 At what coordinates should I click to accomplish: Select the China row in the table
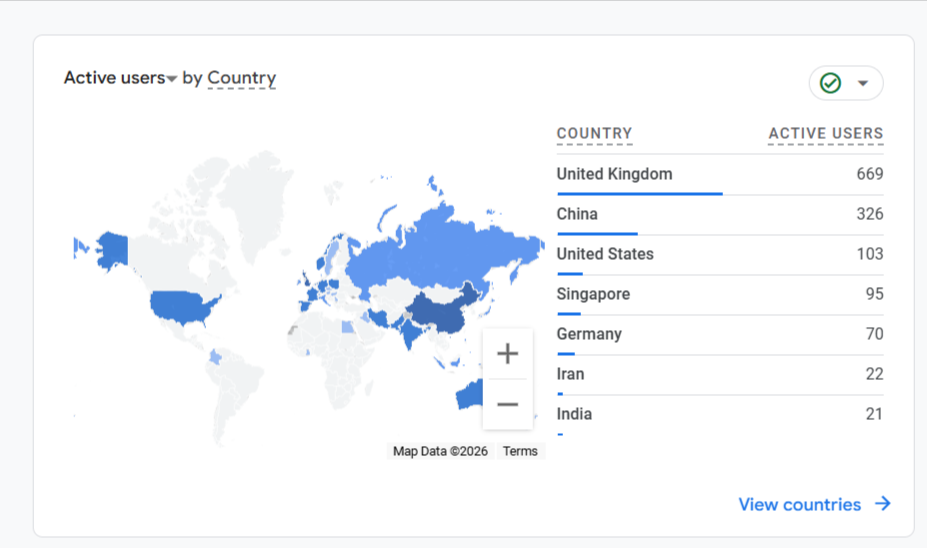pyautogui.click(x=720, y=215)
